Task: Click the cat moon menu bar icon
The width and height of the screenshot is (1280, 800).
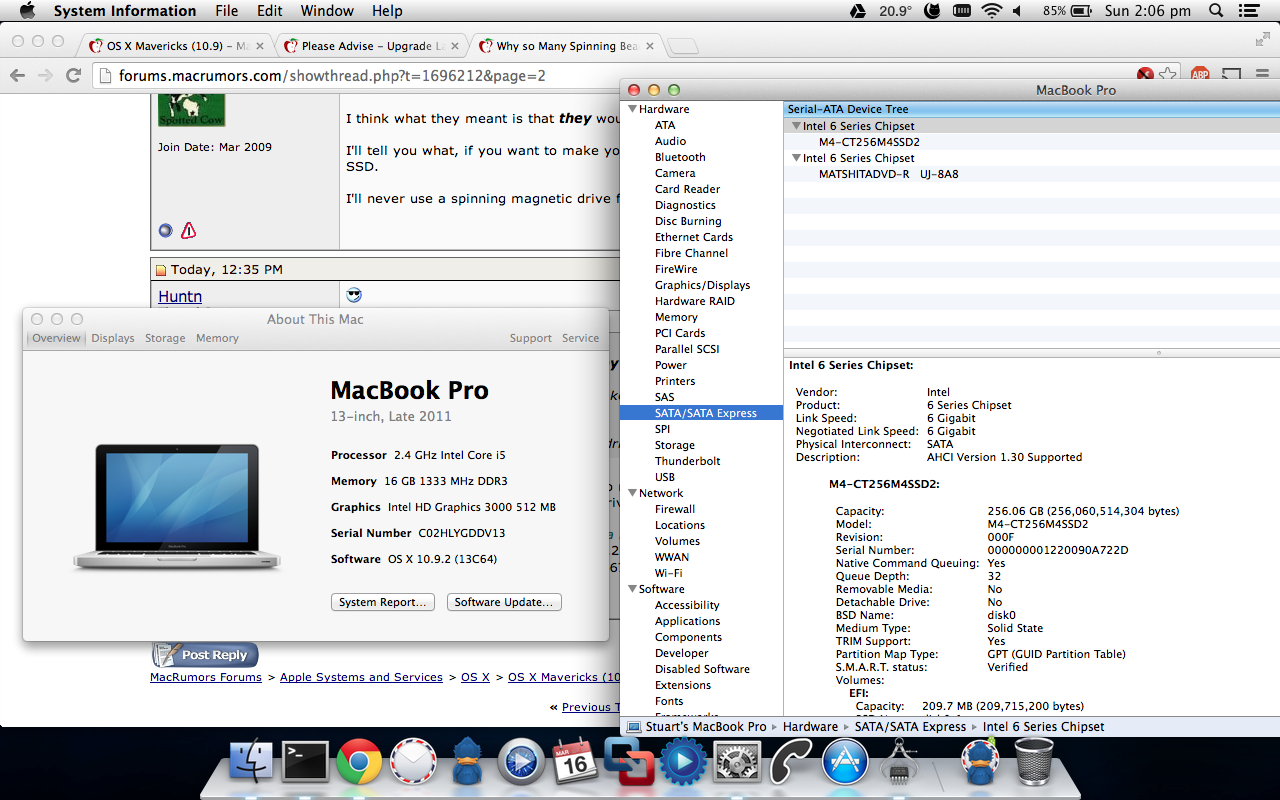Action: [932, 11]
